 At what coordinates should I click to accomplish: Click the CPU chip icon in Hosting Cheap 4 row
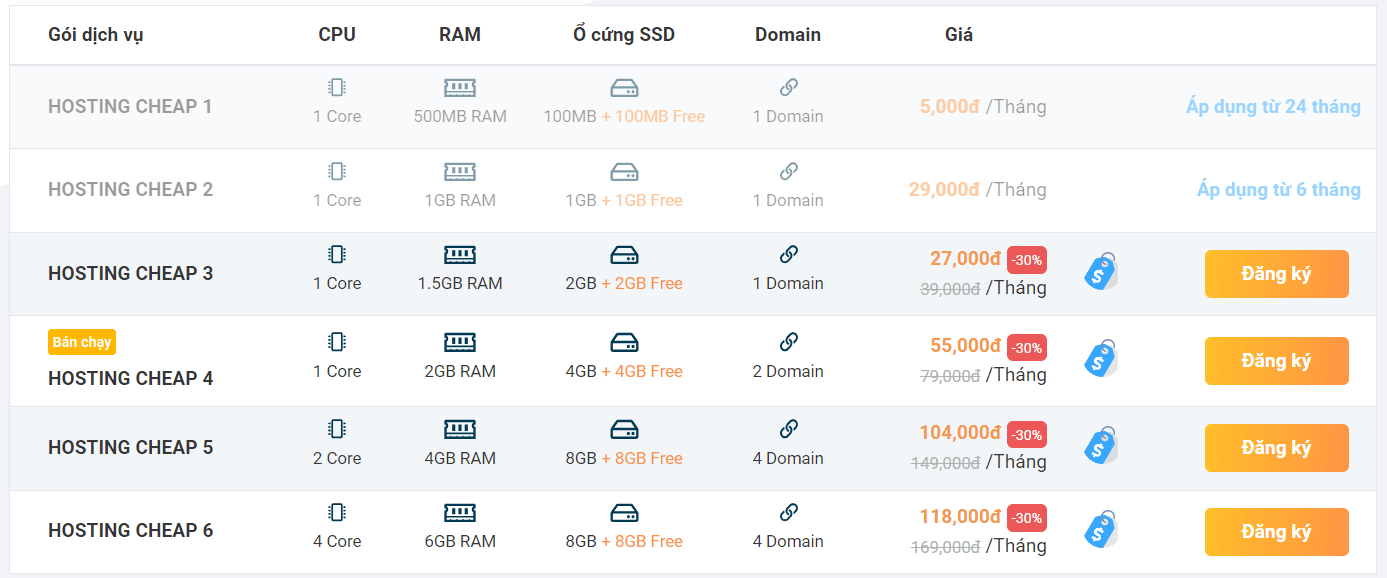(337, 342)
